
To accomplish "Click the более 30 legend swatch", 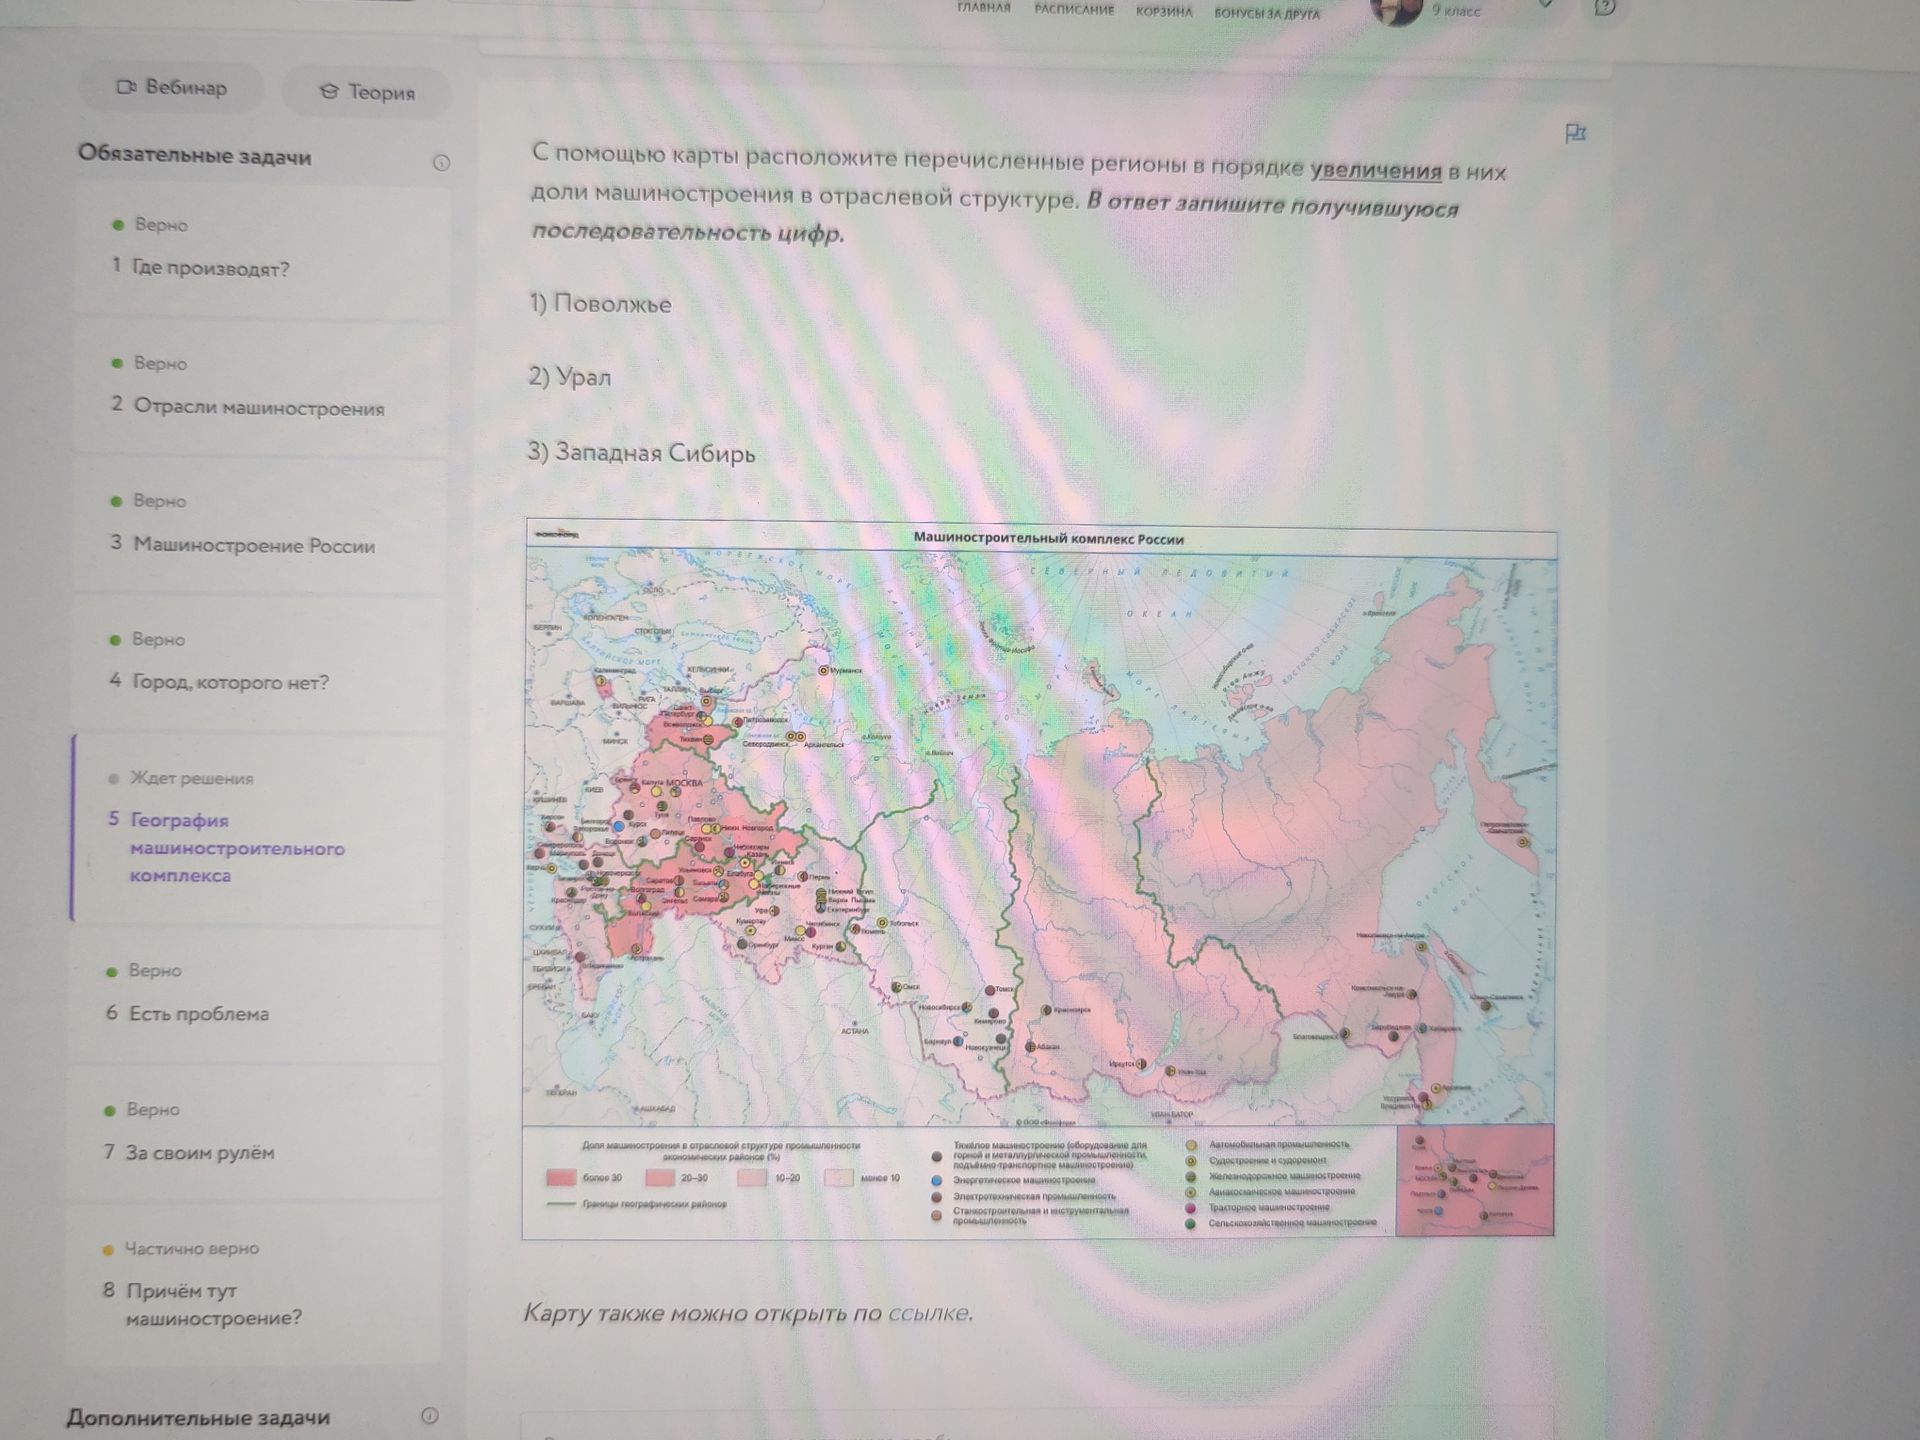I will pyautogui.click(x=561, y=1178).
